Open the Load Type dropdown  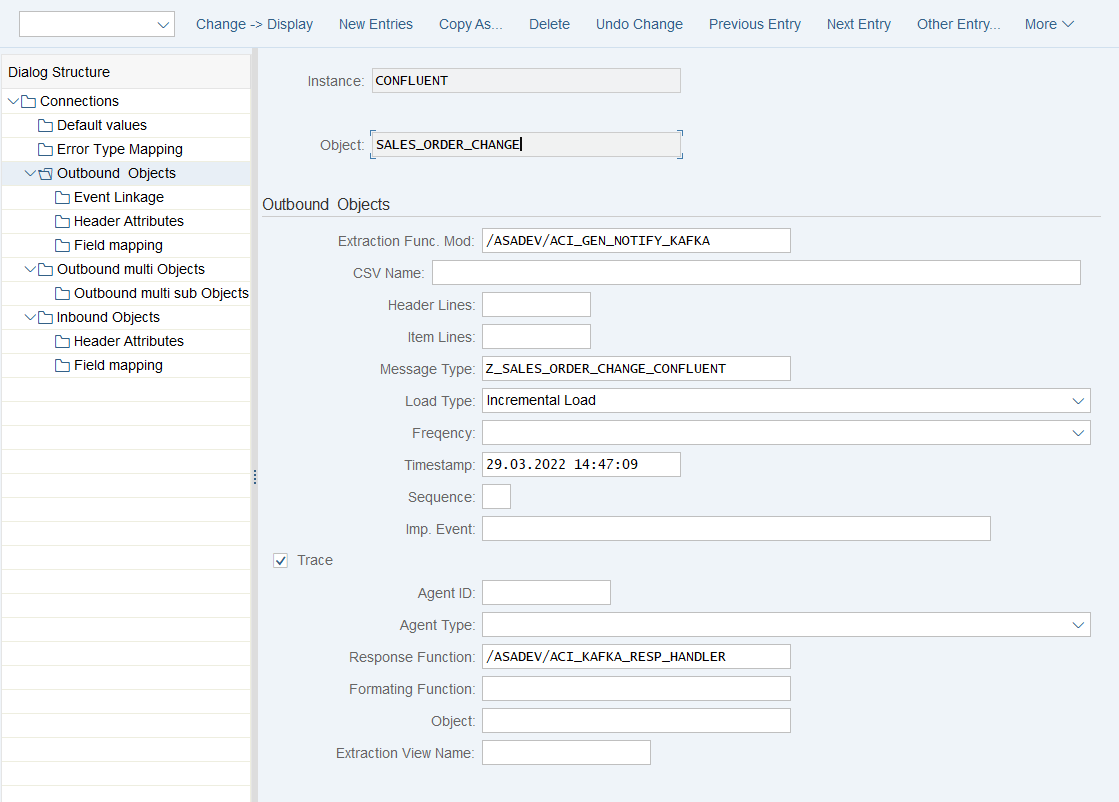1078,401
